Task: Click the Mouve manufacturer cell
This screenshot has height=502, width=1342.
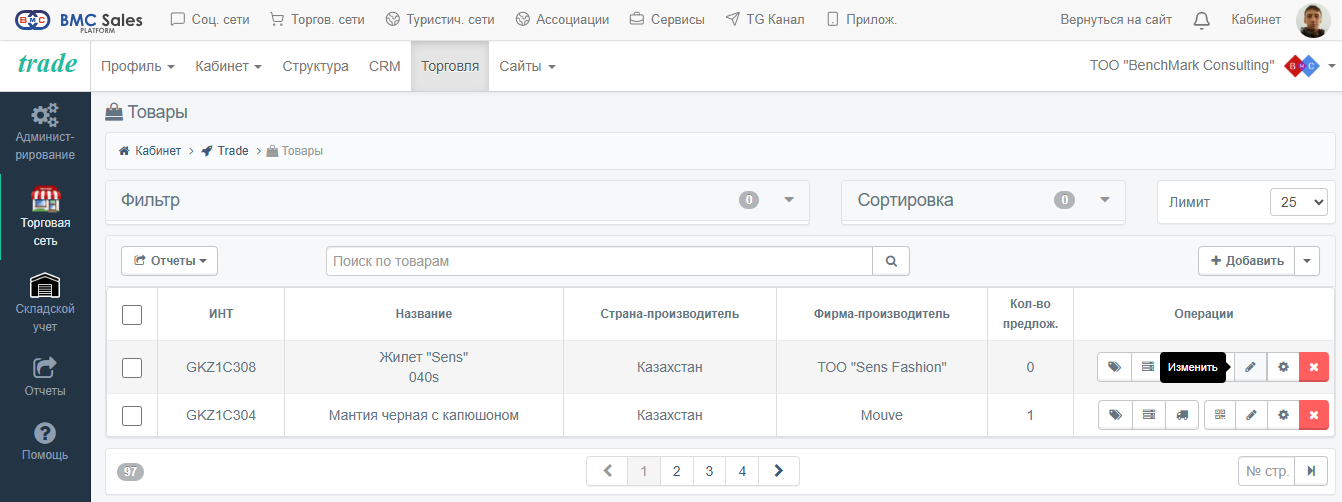Action: (882, 415)
